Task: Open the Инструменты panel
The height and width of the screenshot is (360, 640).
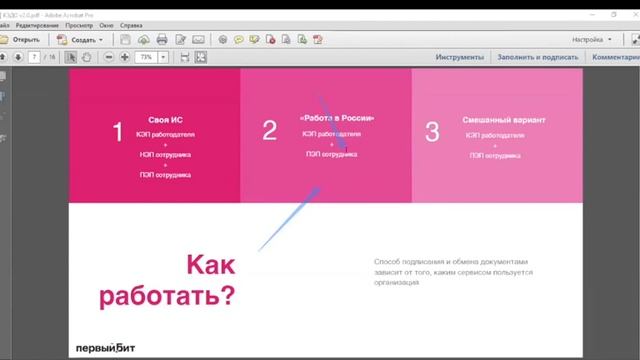Action: (460, 57)
